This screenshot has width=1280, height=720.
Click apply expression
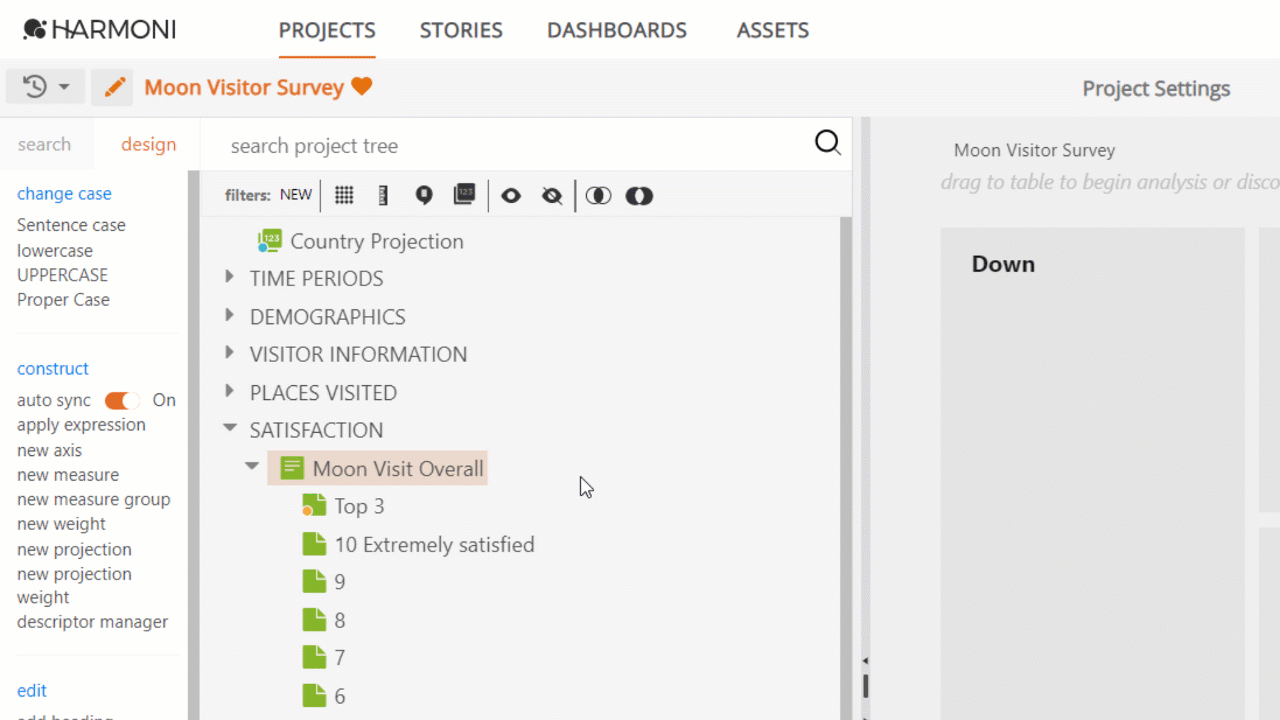(81, 425)
